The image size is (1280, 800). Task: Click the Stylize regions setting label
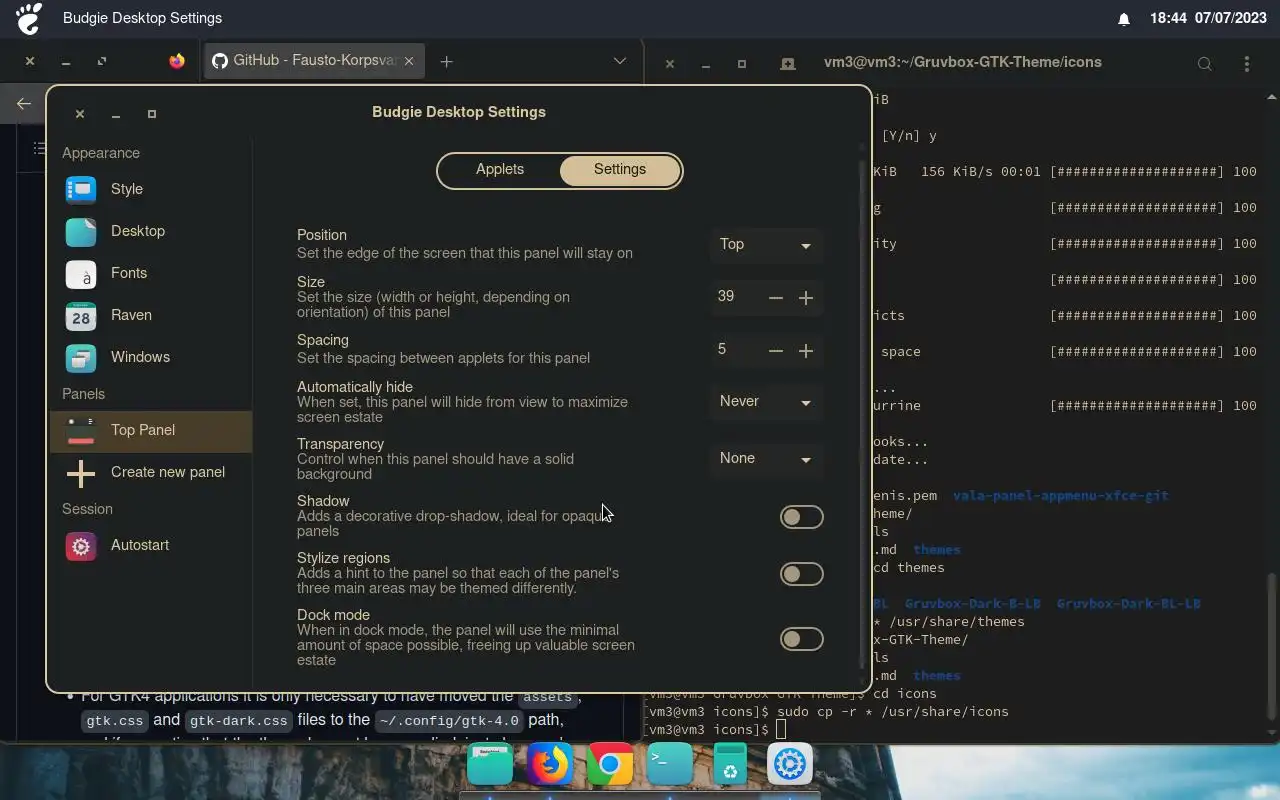pyautogui.click(x=343, y=558)
